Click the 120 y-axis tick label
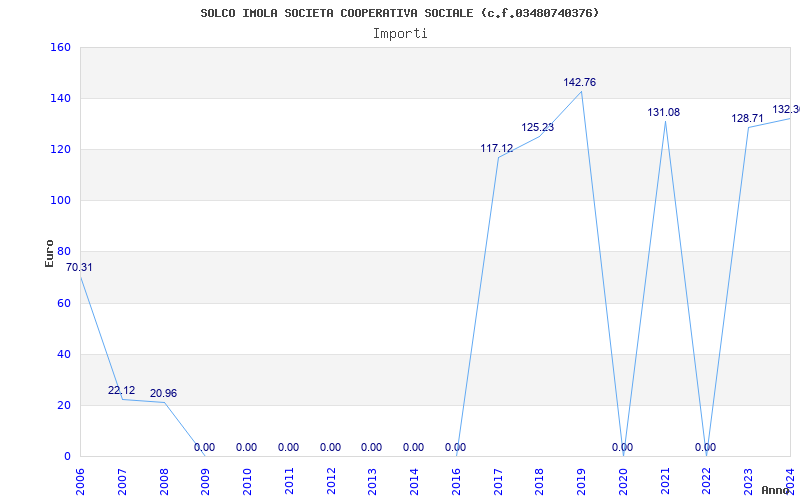Image resolution: width=800 pixels, height=500 pixels. pyautogui.click(x=60, y=149)
